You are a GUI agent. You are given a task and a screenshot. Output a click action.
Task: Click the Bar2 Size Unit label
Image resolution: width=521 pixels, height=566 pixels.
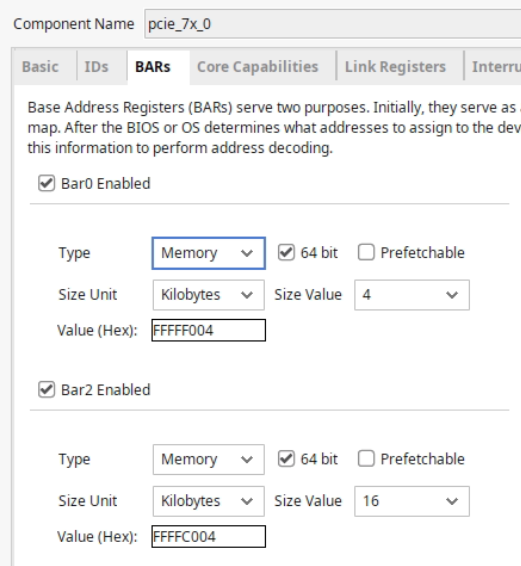click(x=88, y=501)
